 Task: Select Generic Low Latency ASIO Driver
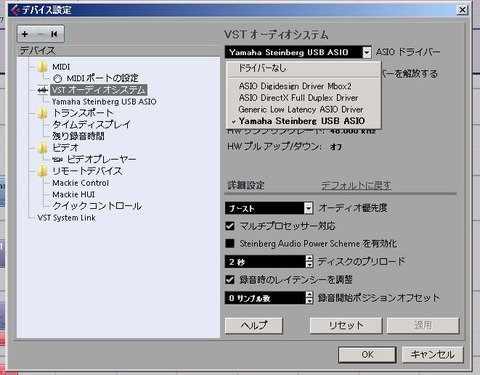point(304,109)
